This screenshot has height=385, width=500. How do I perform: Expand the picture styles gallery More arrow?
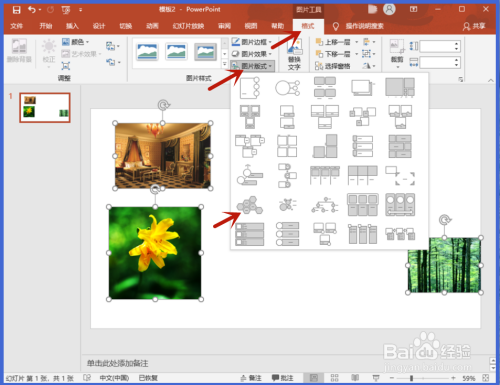coord(224,64)
